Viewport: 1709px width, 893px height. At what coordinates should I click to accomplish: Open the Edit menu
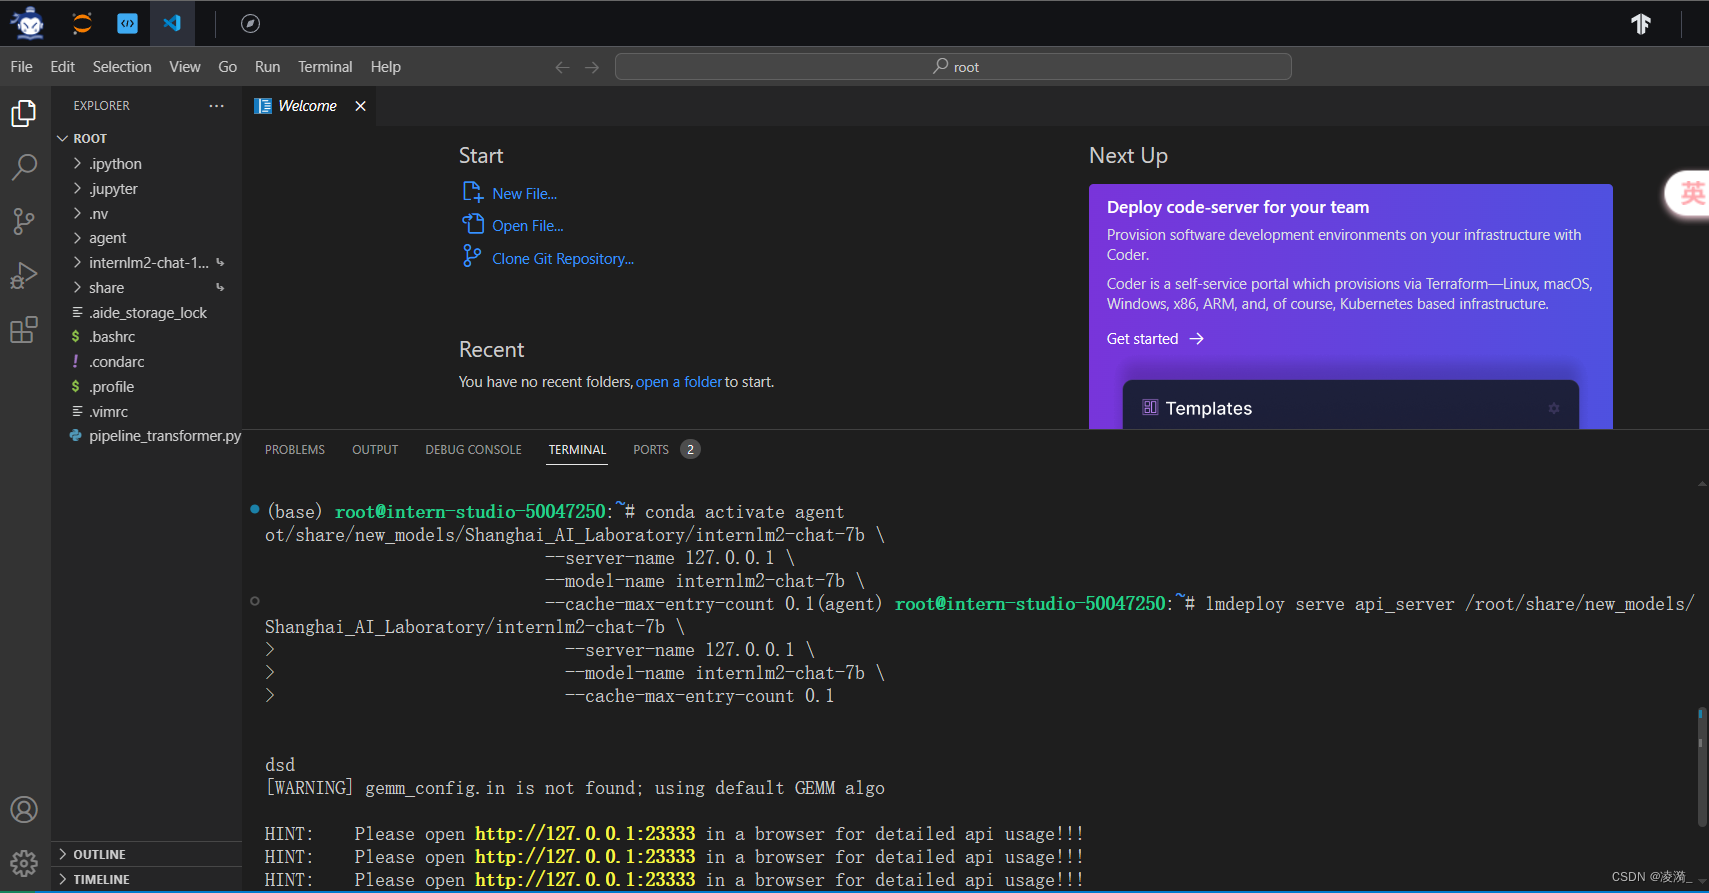point(63,67)
